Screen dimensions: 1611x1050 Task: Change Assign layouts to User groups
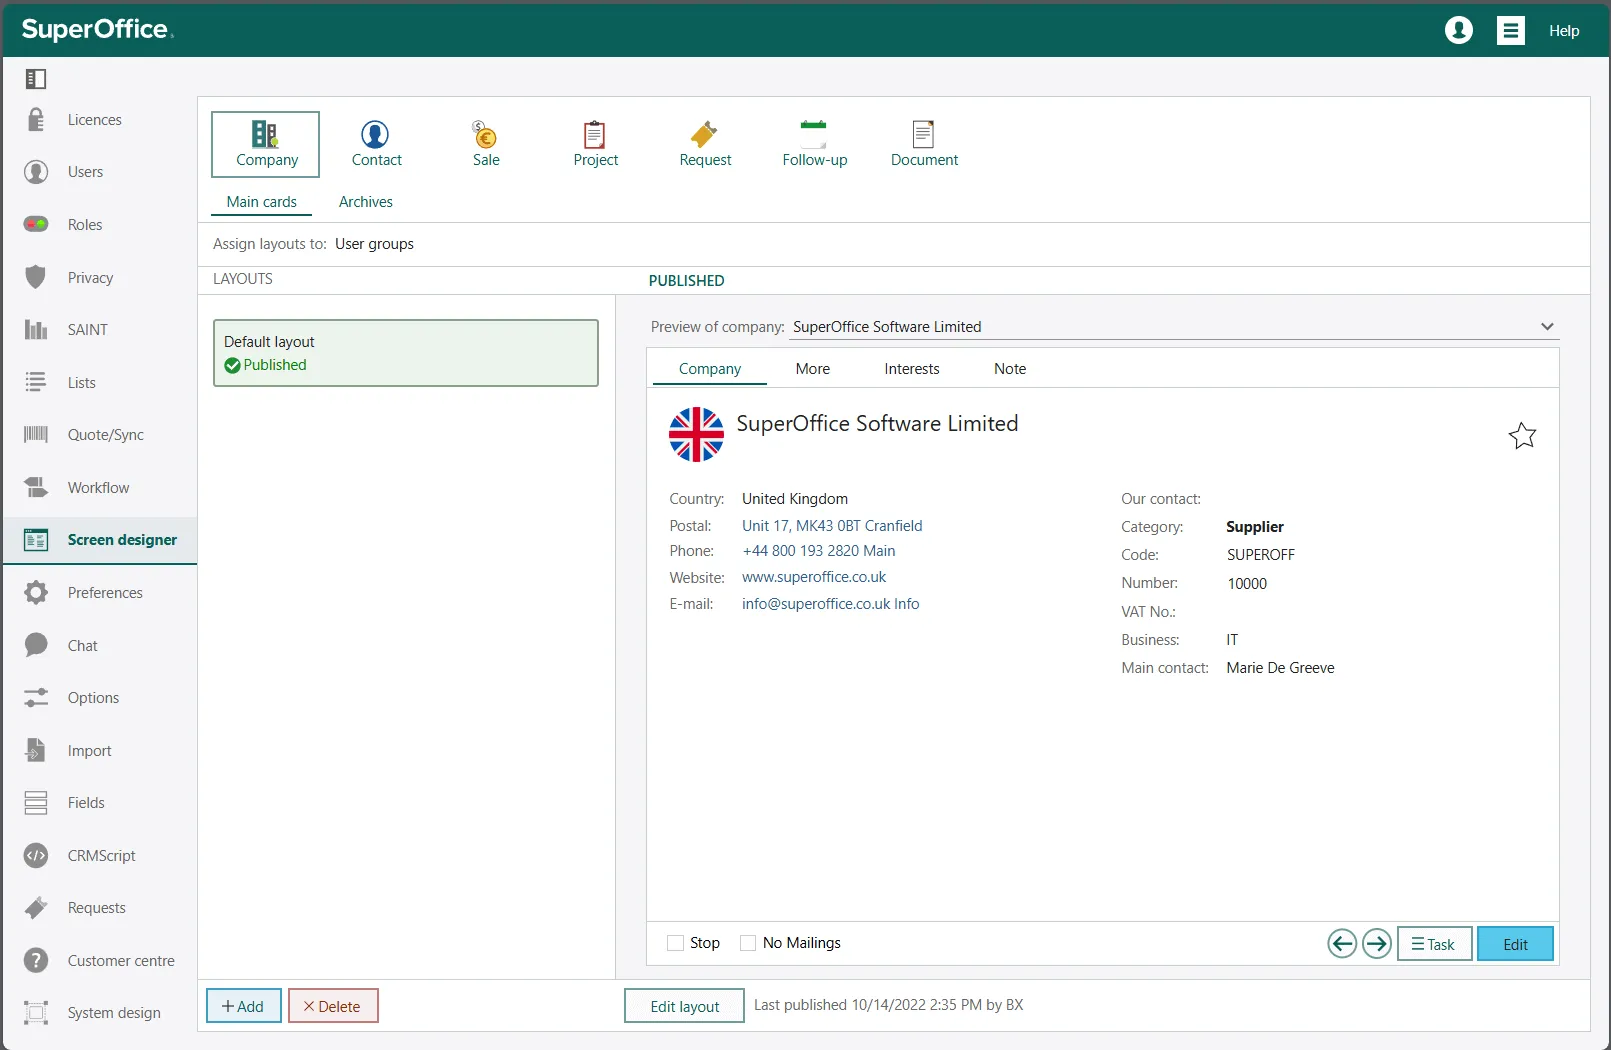374,244
